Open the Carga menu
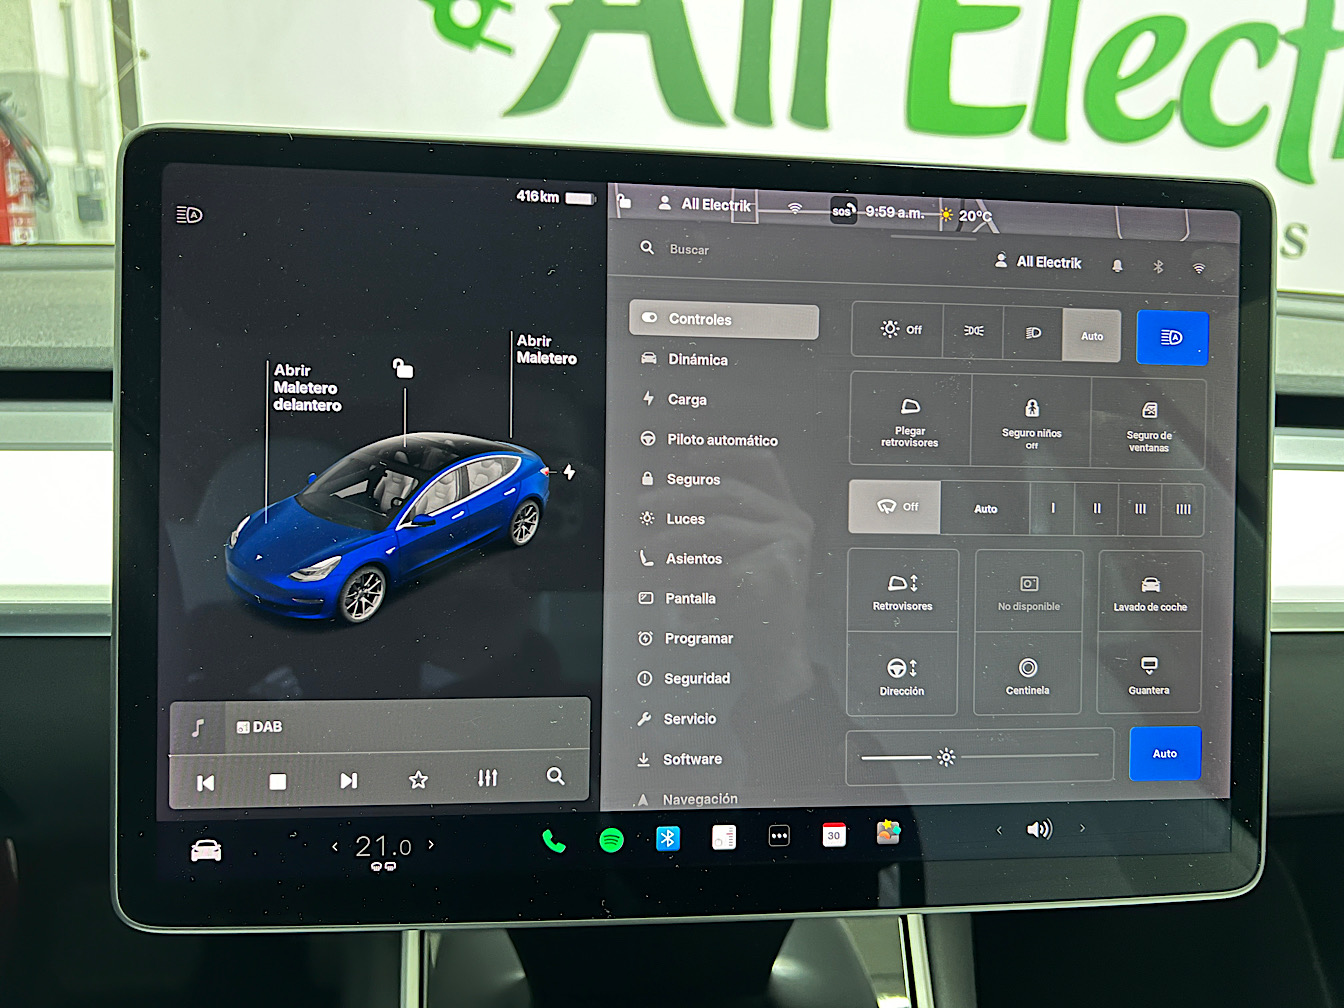1344x1008 pixels. point(687,399)
